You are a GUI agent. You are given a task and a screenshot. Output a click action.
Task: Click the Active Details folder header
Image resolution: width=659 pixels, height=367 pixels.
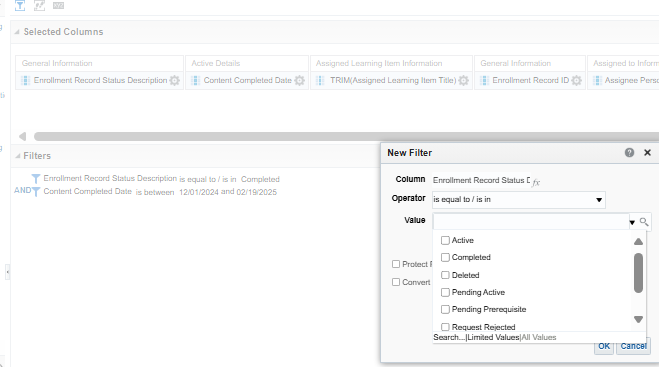point(216,63)
